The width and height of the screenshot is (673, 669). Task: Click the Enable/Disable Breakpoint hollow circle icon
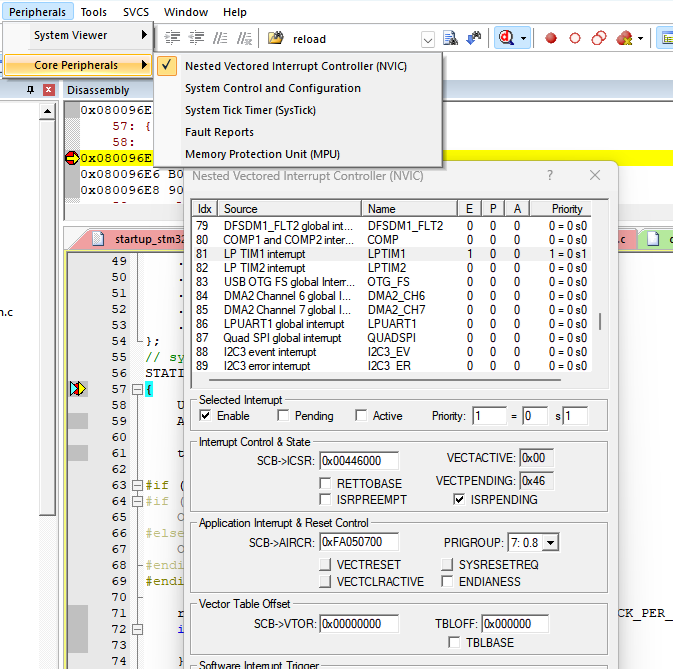[575, 39]
